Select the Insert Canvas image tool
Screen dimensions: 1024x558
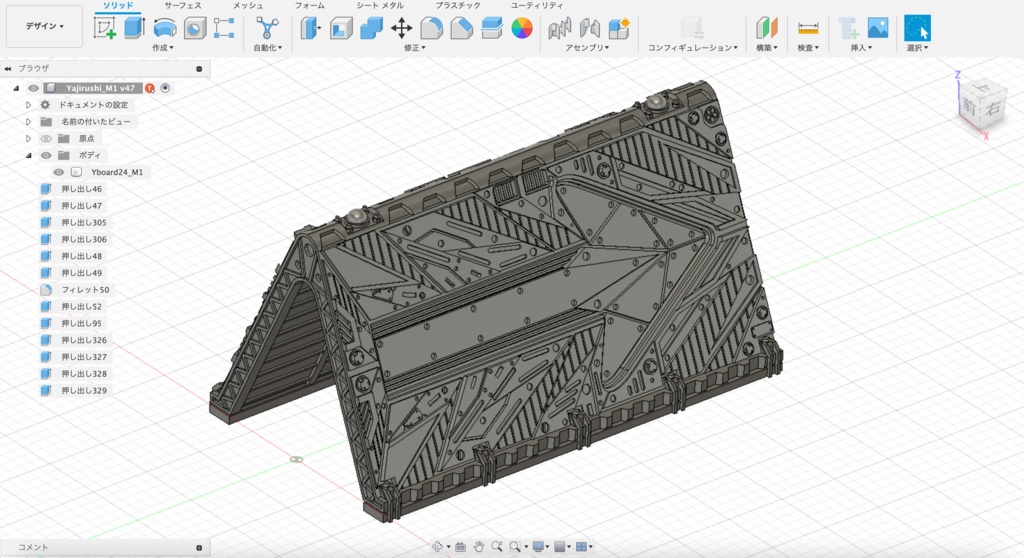(x=878, y=28)
